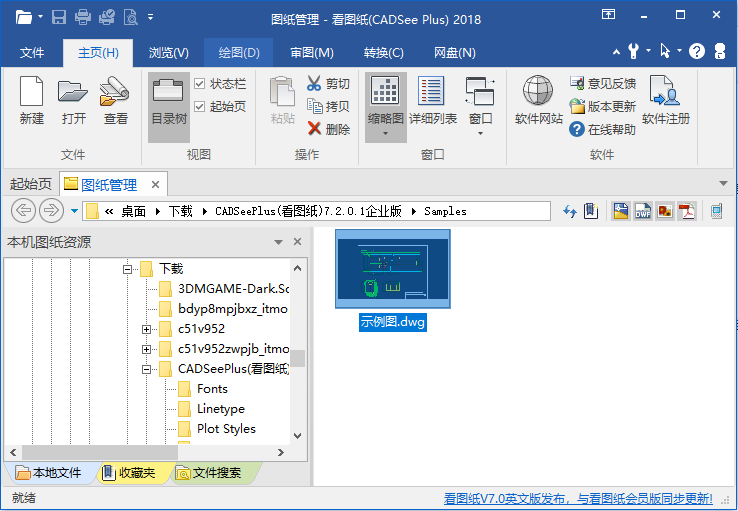Screen dimensions: 738x511
Task: Open the document tab list dropdown arrow
Action: click(x=723, y=184)
